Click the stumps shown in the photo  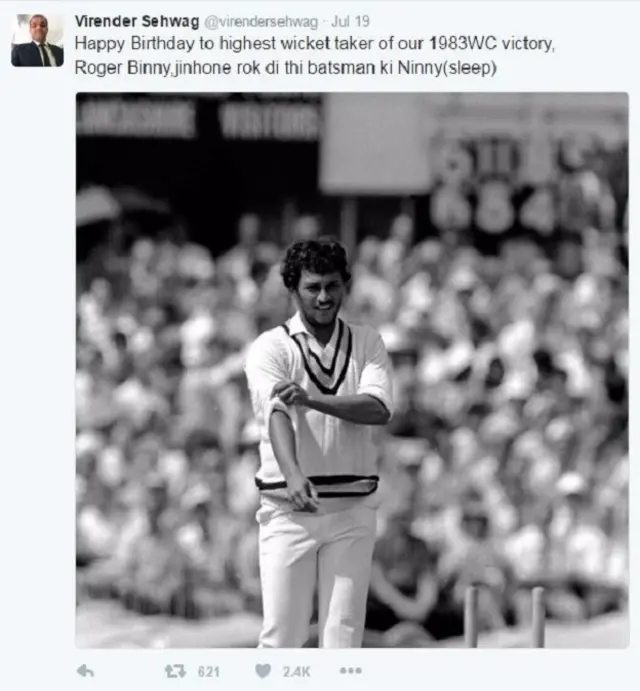point(505,615)
